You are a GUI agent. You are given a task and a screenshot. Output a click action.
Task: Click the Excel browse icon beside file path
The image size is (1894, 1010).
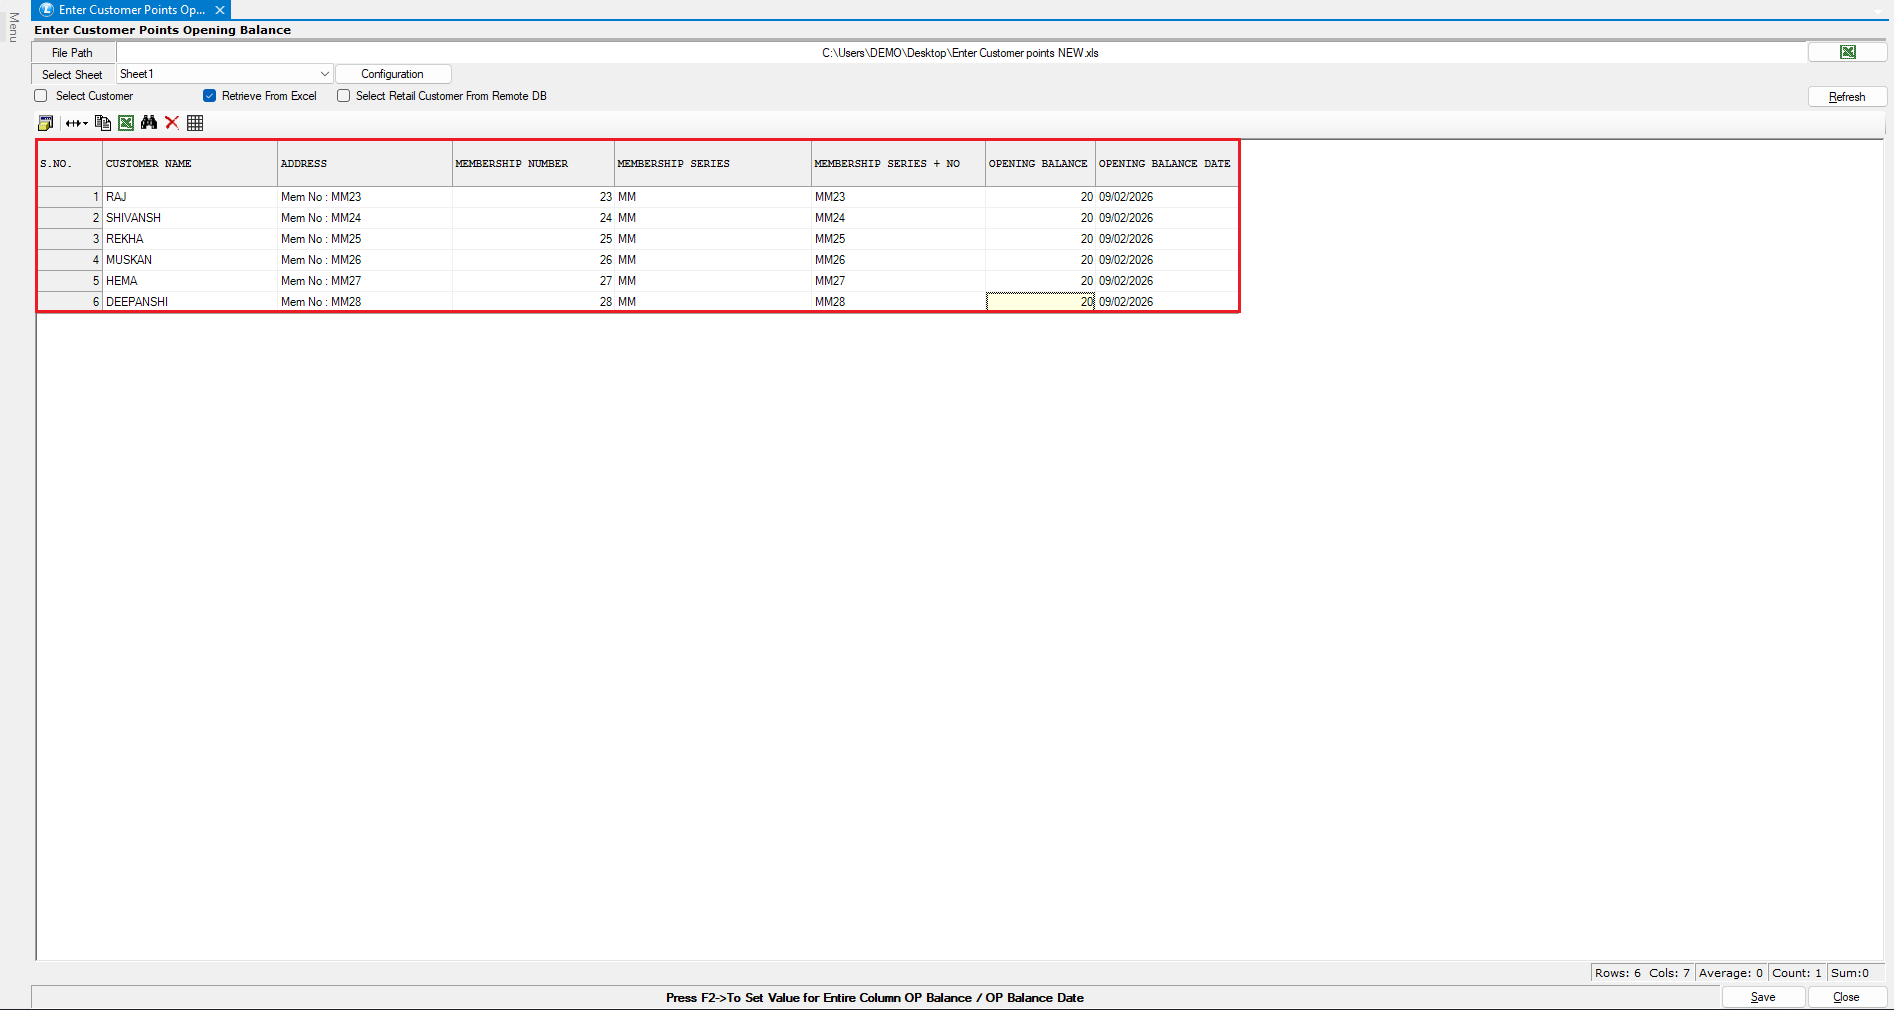(x=1847, y=52)
